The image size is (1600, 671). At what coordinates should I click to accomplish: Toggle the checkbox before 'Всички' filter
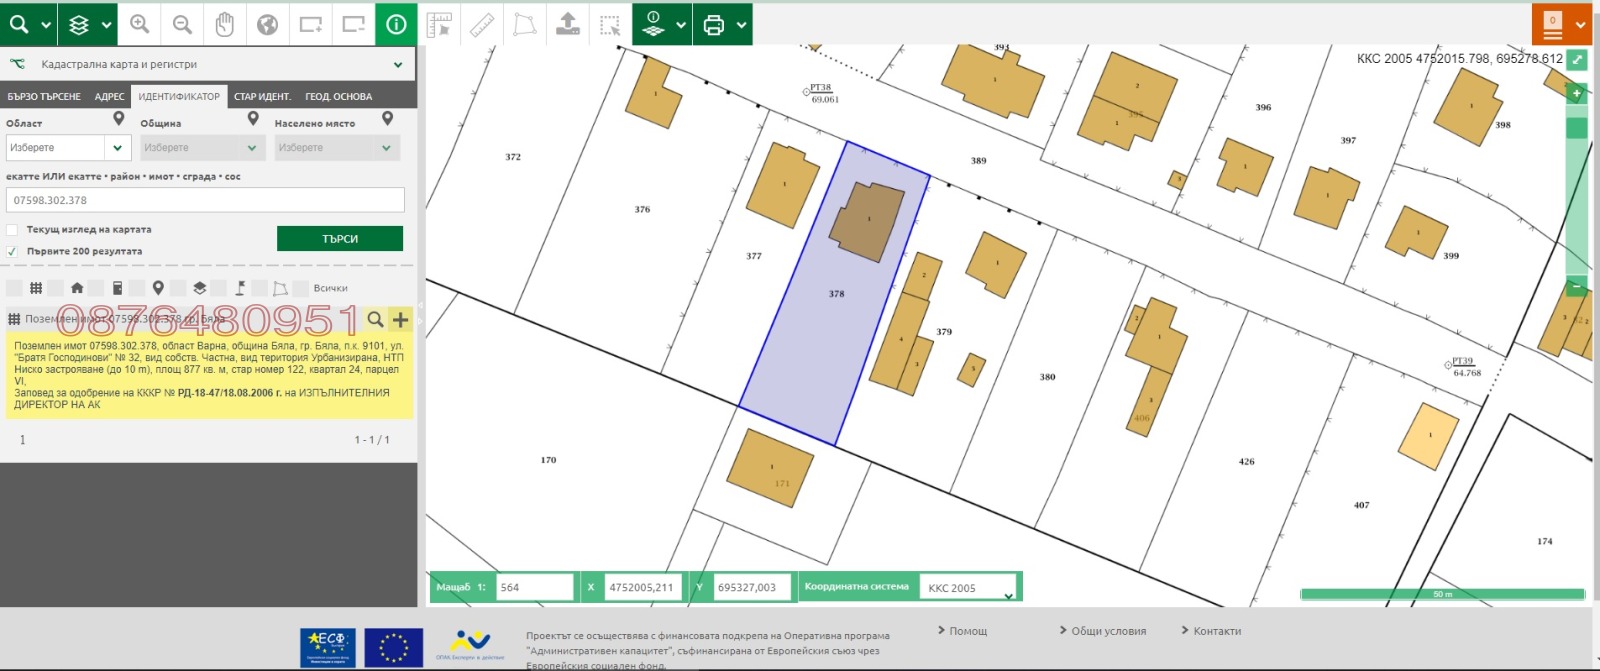300,289
